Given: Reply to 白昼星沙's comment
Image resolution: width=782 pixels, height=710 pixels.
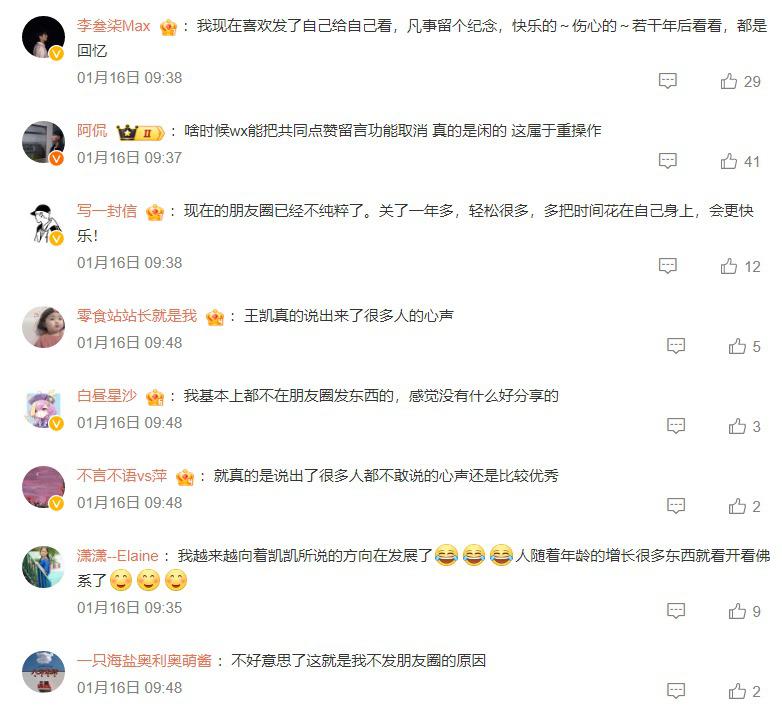Looking at the screenshot, I should (676, 426).
